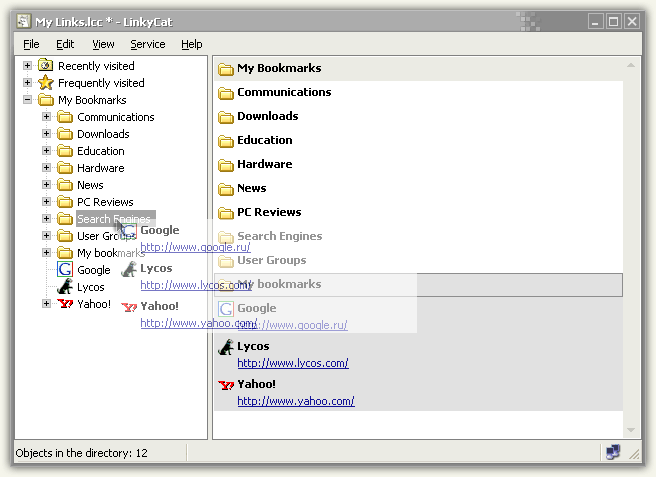Viewport: 656px width, 477px height.
Task: Select Recently visited in the tree
Action: 96,66
